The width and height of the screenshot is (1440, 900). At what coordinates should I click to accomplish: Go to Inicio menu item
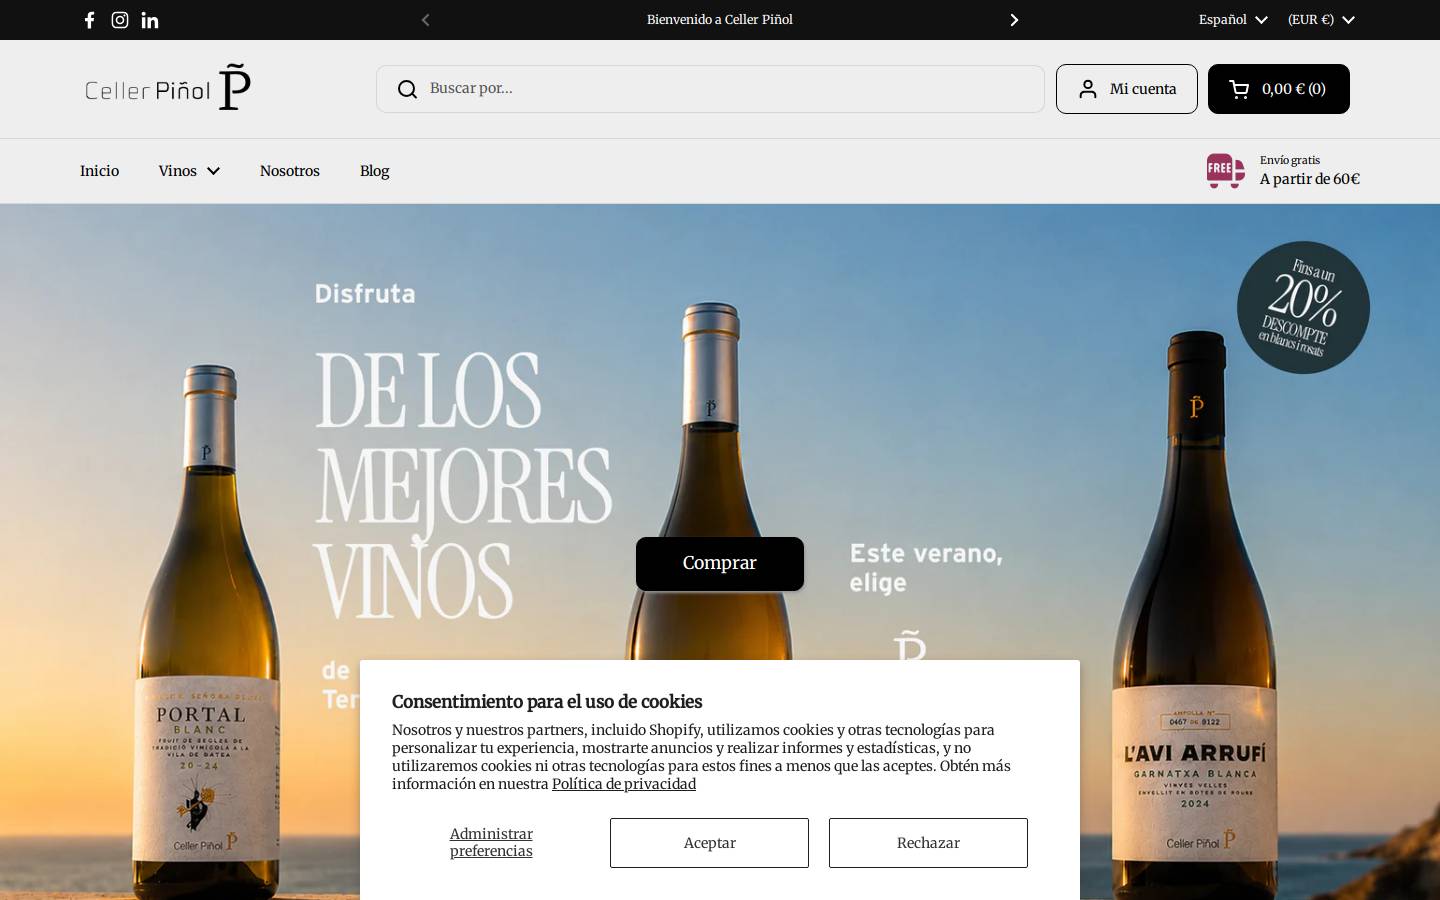tap(99, 171)
